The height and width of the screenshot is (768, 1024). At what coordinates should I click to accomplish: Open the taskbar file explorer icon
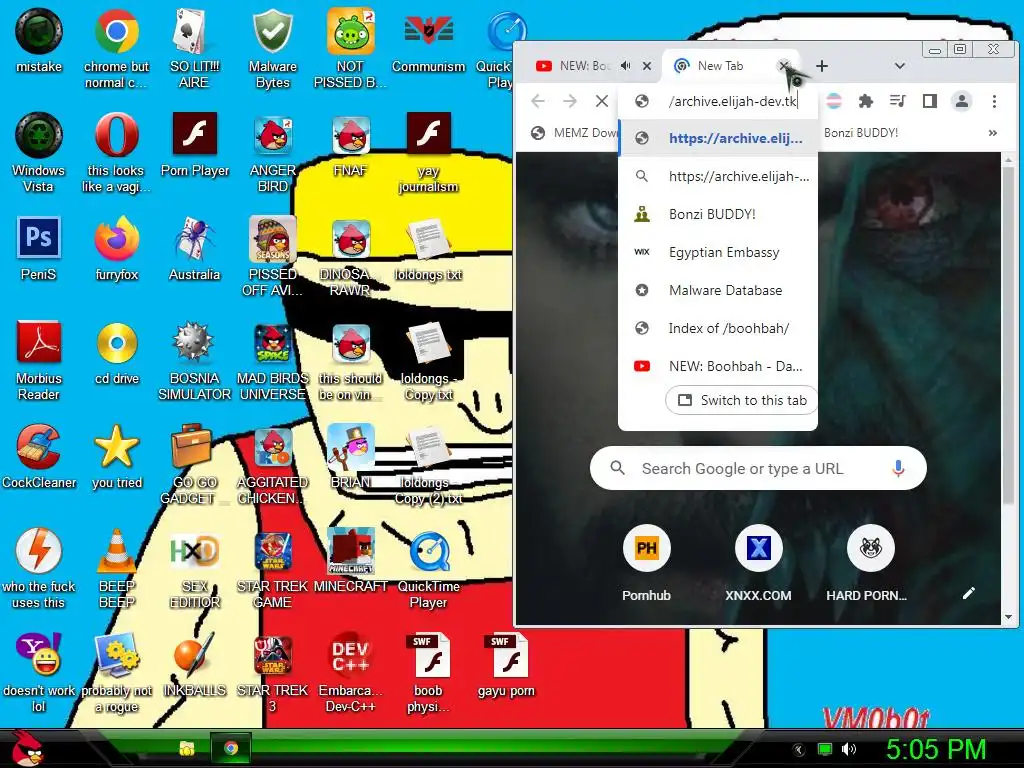pos(187,748)
